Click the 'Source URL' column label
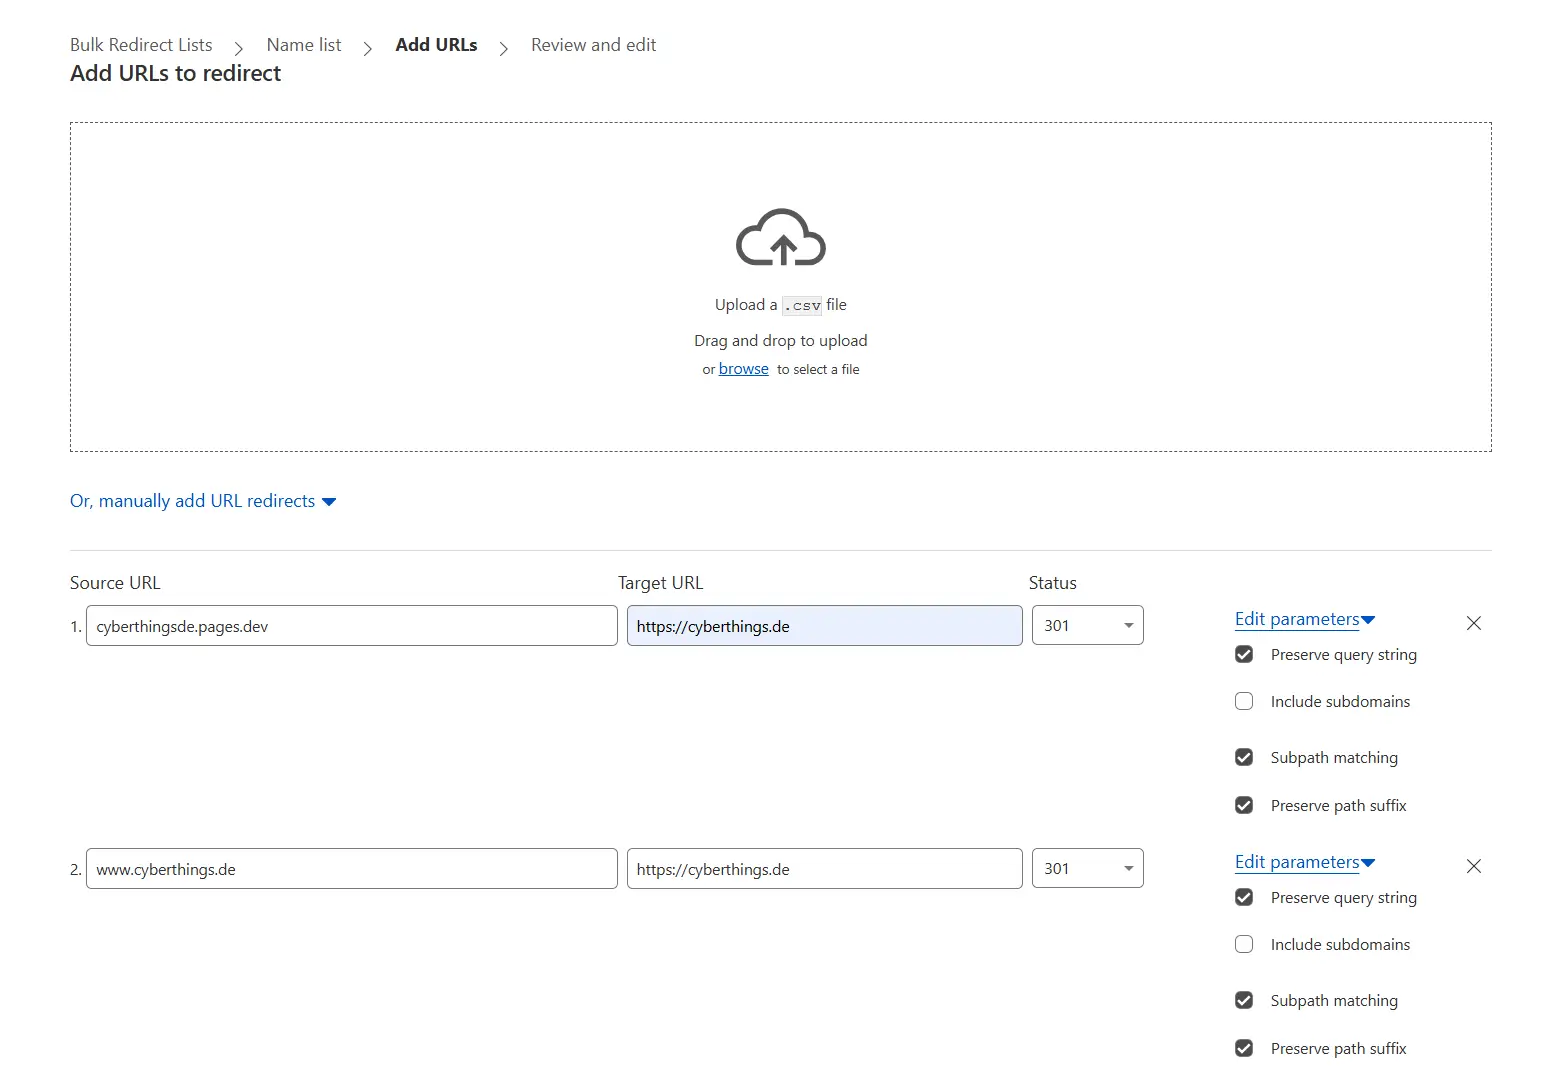This screenshot has width=1568, height=1080. pos(115,583)
